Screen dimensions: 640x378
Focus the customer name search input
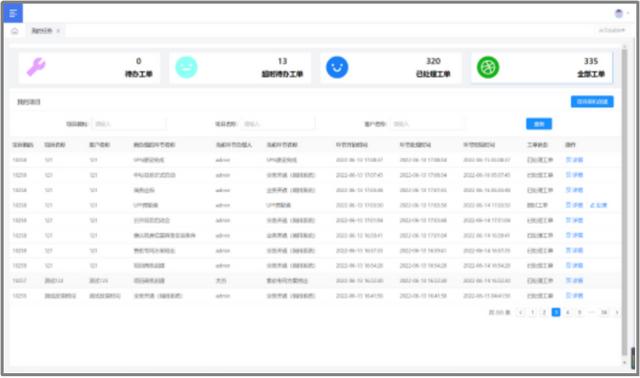pyautogui.click(x=427, y=124)
